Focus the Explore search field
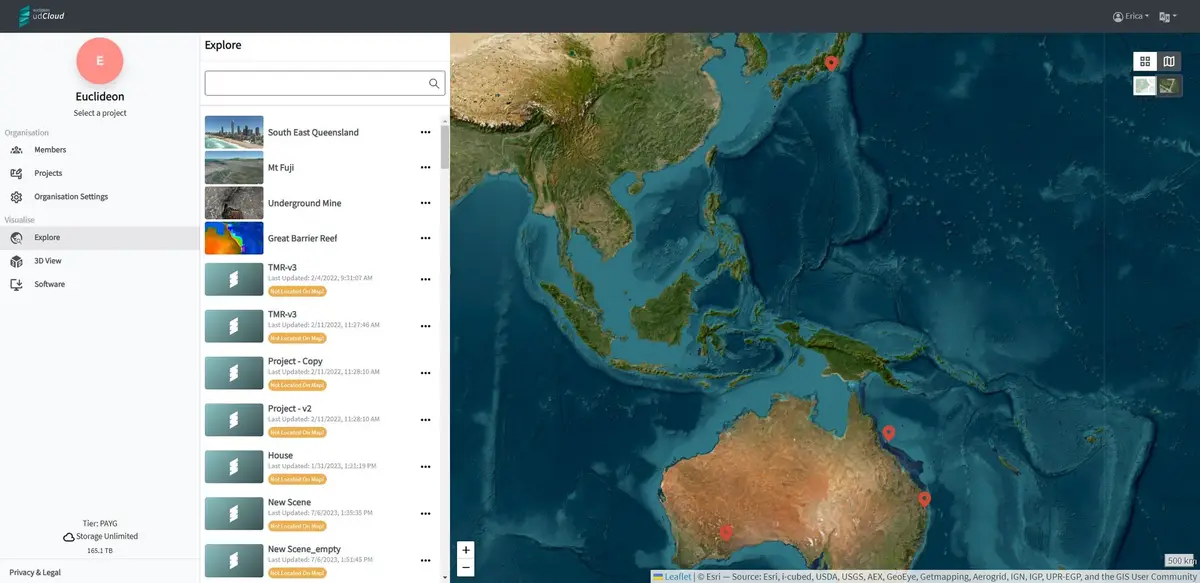The height and width of the screenshot is (583, 1200). click(x=325, y=83)
